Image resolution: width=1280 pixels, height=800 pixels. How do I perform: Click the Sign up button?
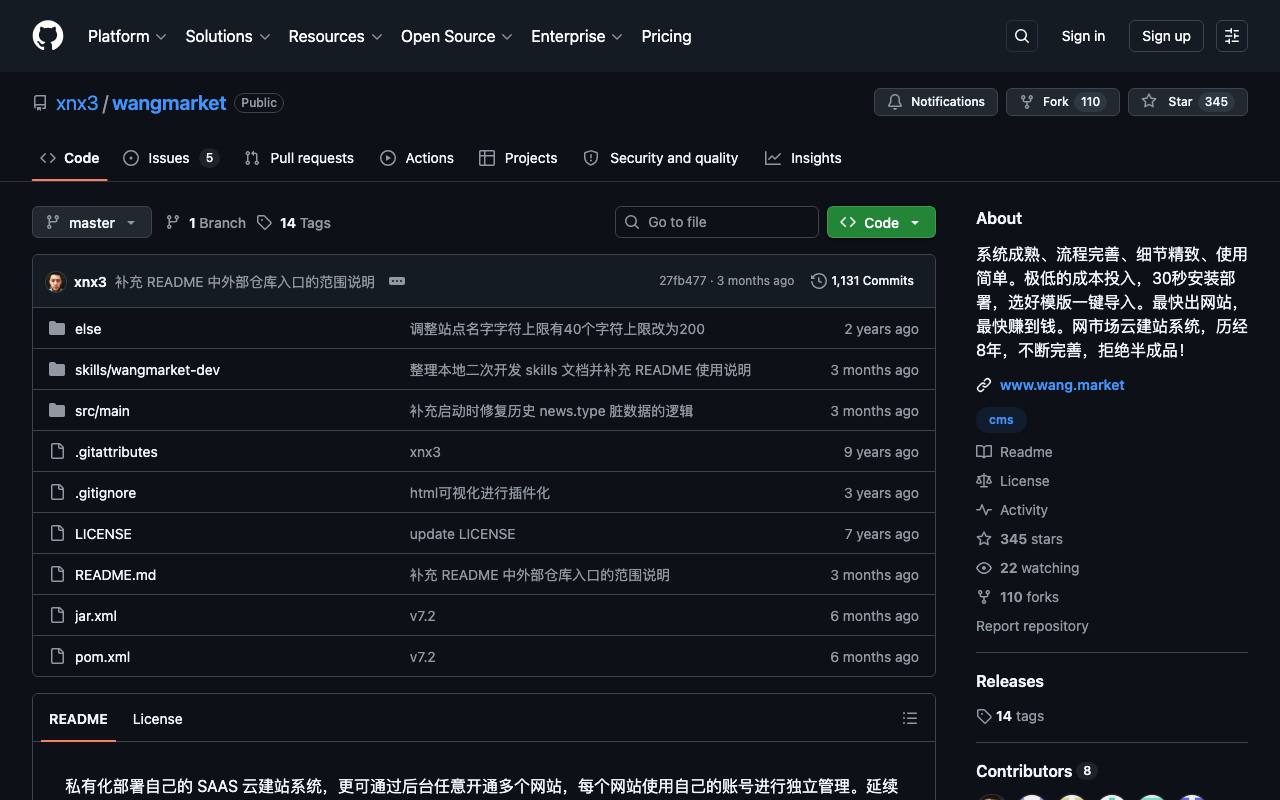tap(1166, 36)
